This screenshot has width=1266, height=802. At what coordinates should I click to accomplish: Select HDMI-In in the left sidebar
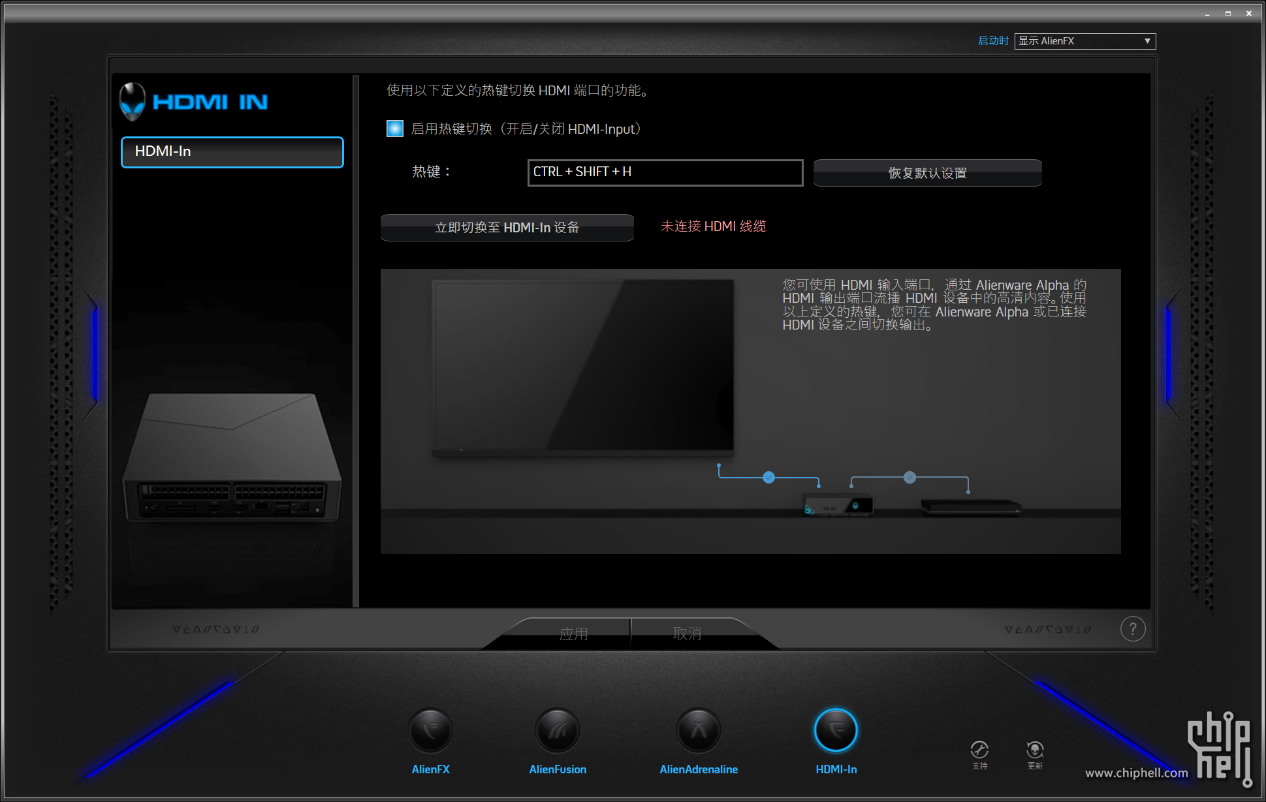coord(232,152)
